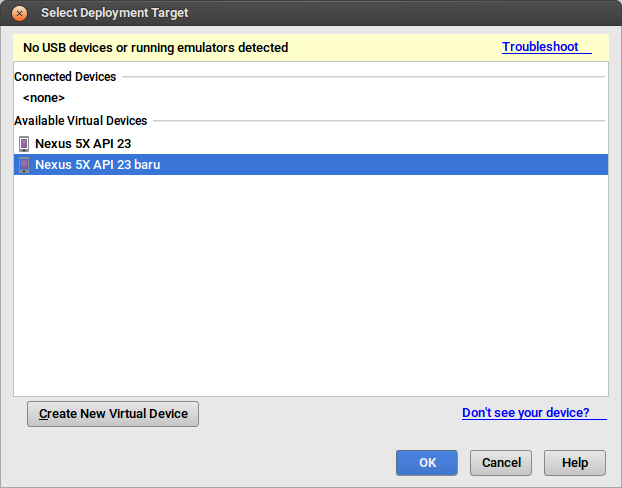Close the Select Deployment Target dialog
This screenshot has width=622, height=488.
point(19,14)
